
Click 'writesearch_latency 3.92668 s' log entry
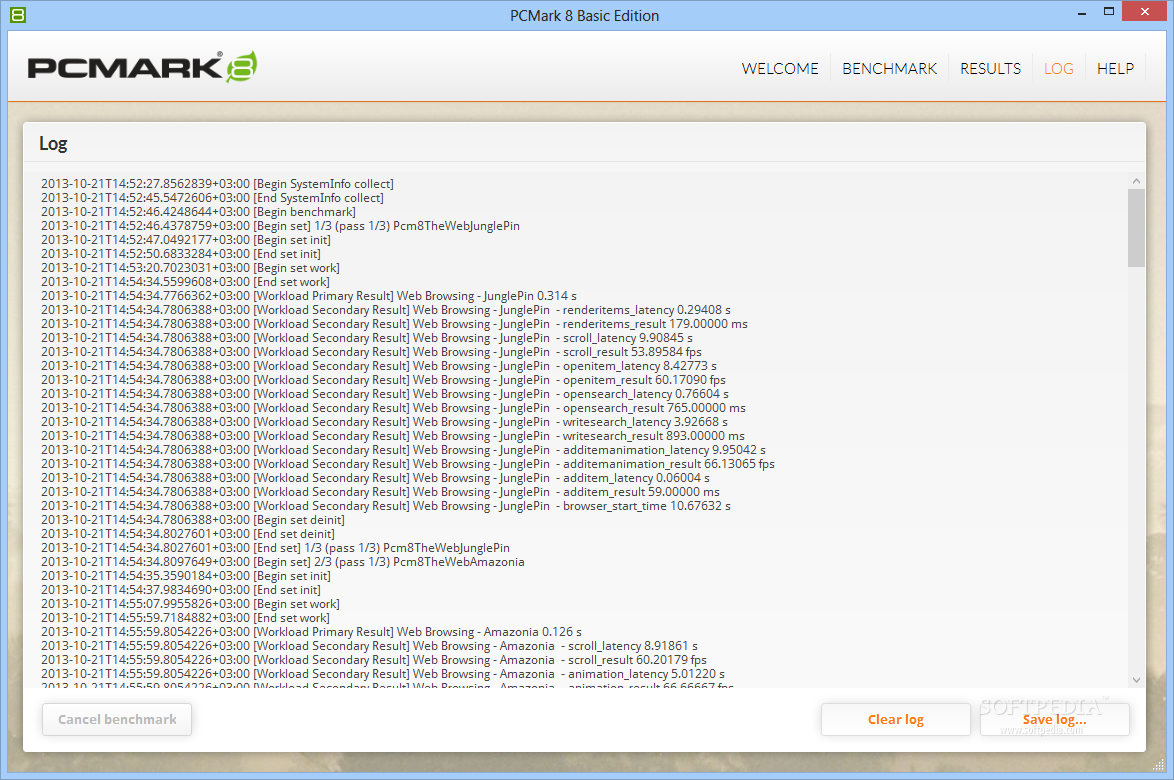click(384, 421)
